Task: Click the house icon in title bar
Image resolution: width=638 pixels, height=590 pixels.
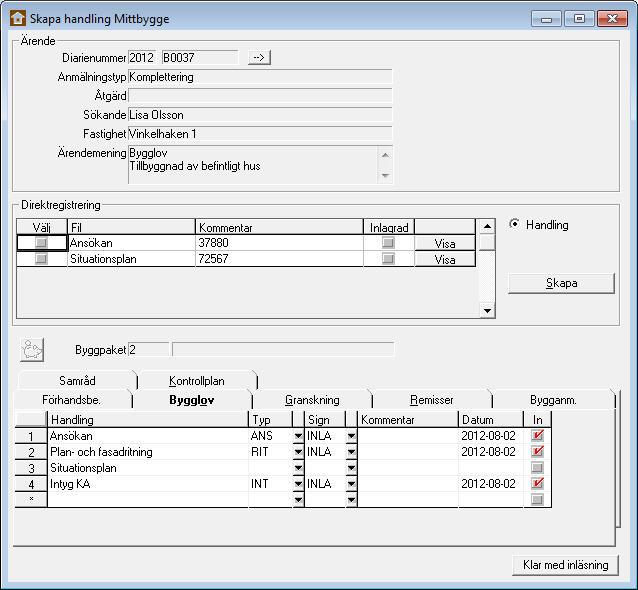Action: click(x=17, y=19)
